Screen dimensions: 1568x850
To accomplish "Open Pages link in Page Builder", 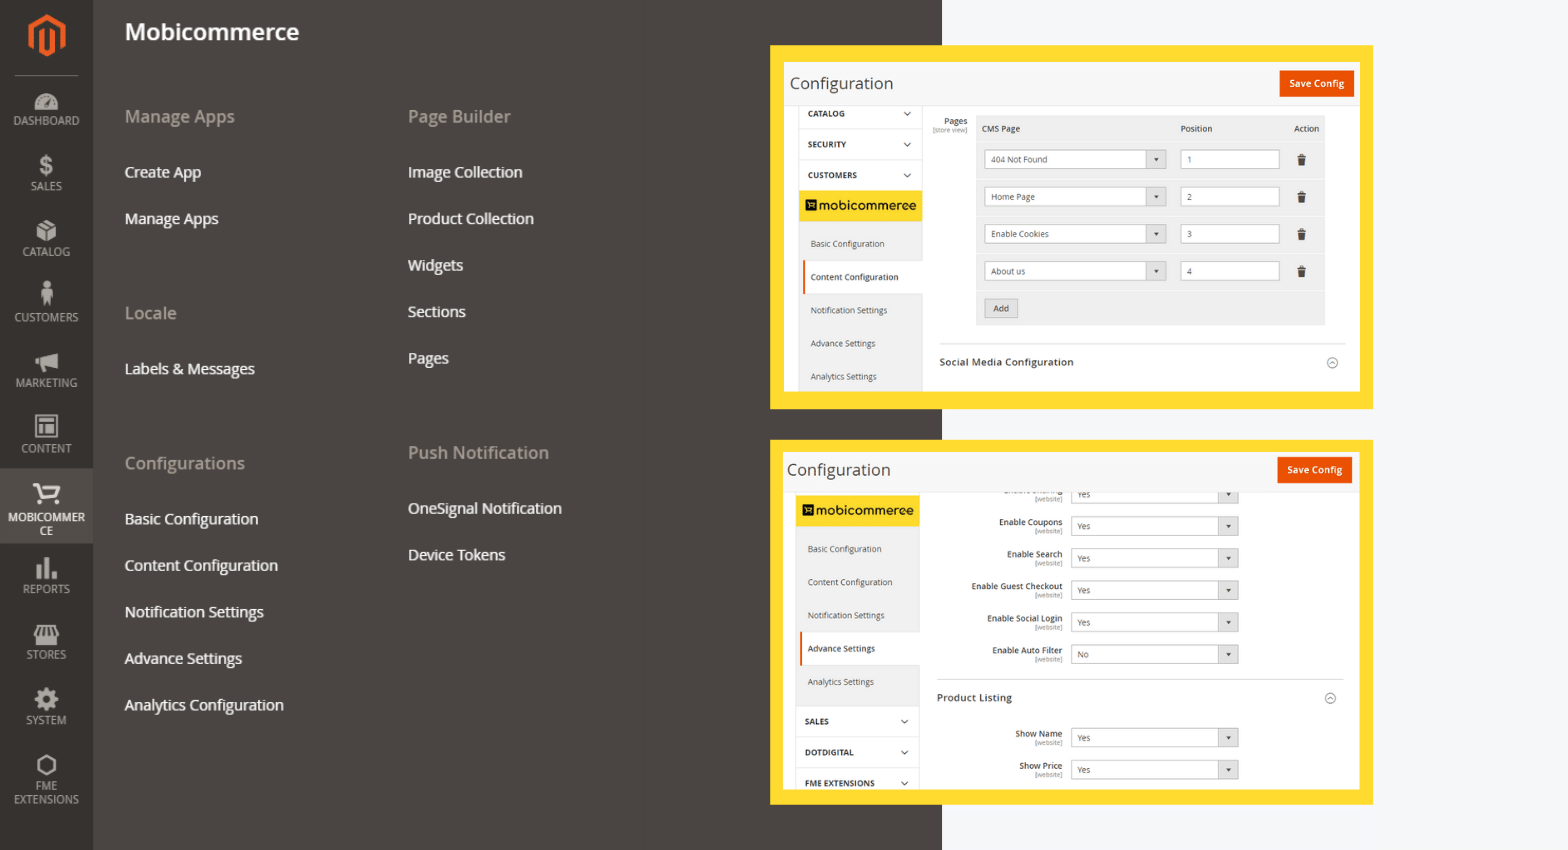I will [428, 358].
